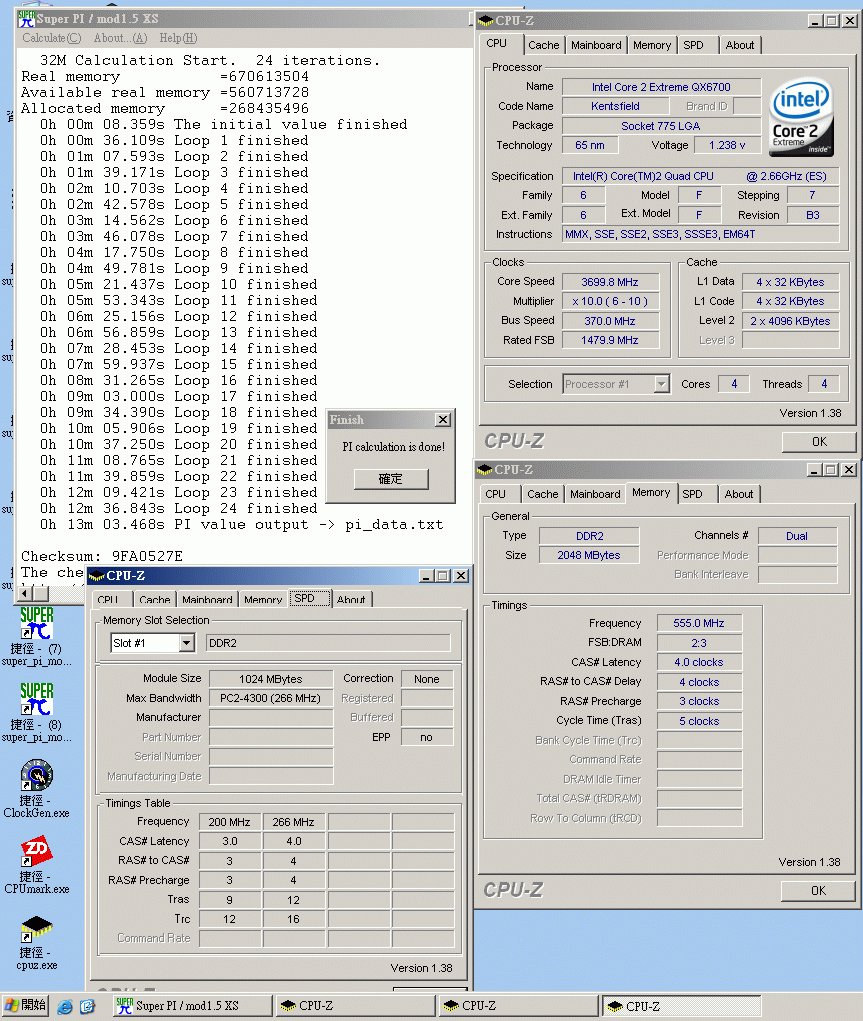Click CAS# Latency value 4.0 clocks
863x1021 pixels.
coord(699,662)
